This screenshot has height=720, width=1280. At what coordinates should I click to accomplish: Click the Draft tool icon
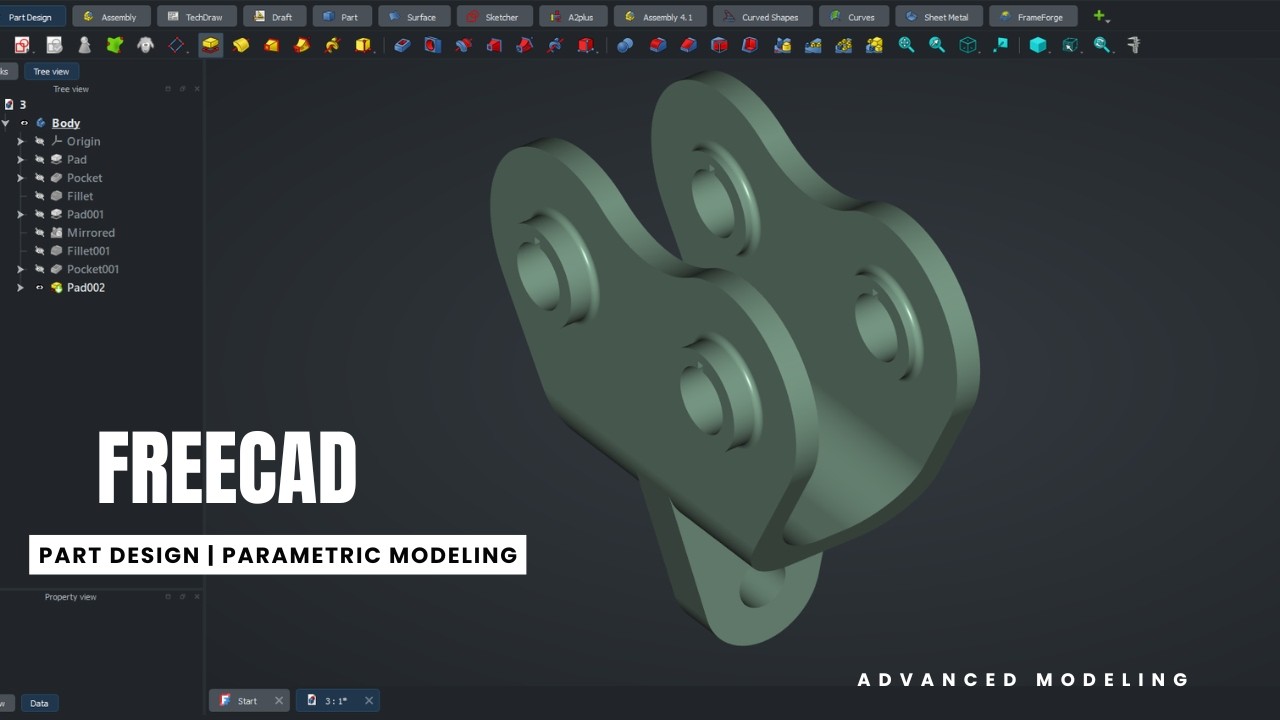[719, 45]
